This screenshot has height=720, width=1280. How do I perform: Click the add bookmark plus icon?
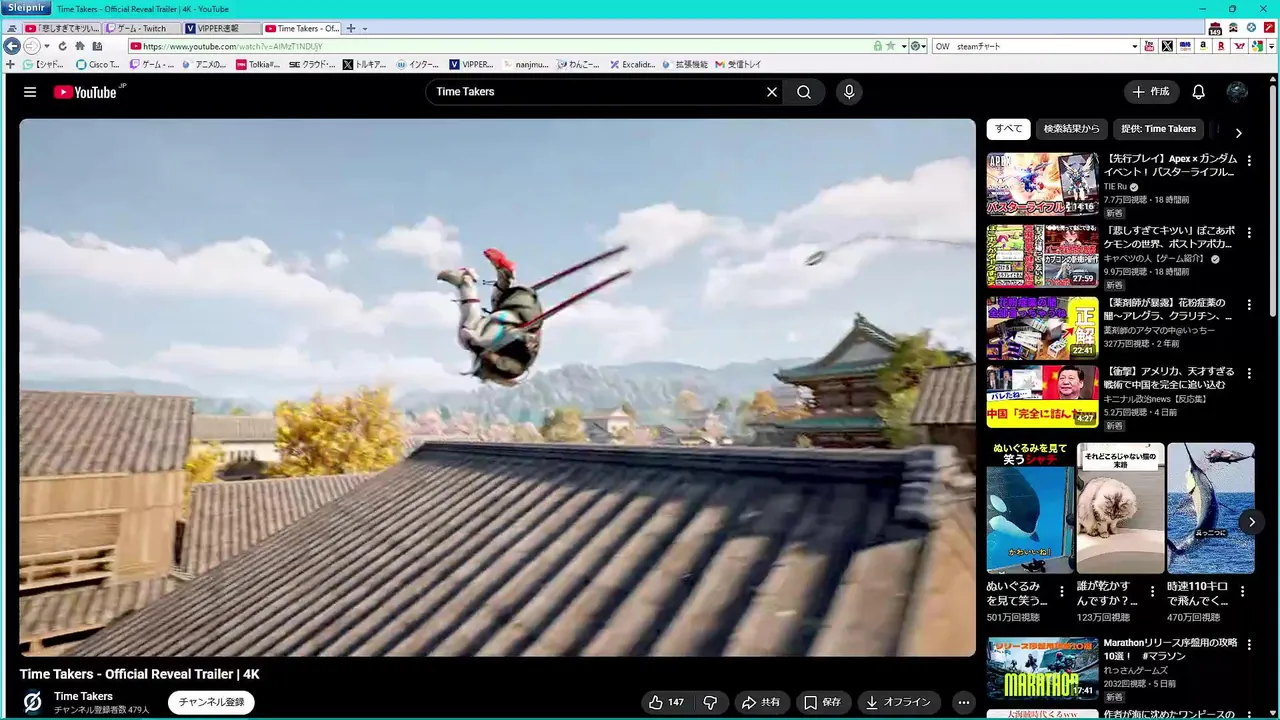tap(10, 64)
